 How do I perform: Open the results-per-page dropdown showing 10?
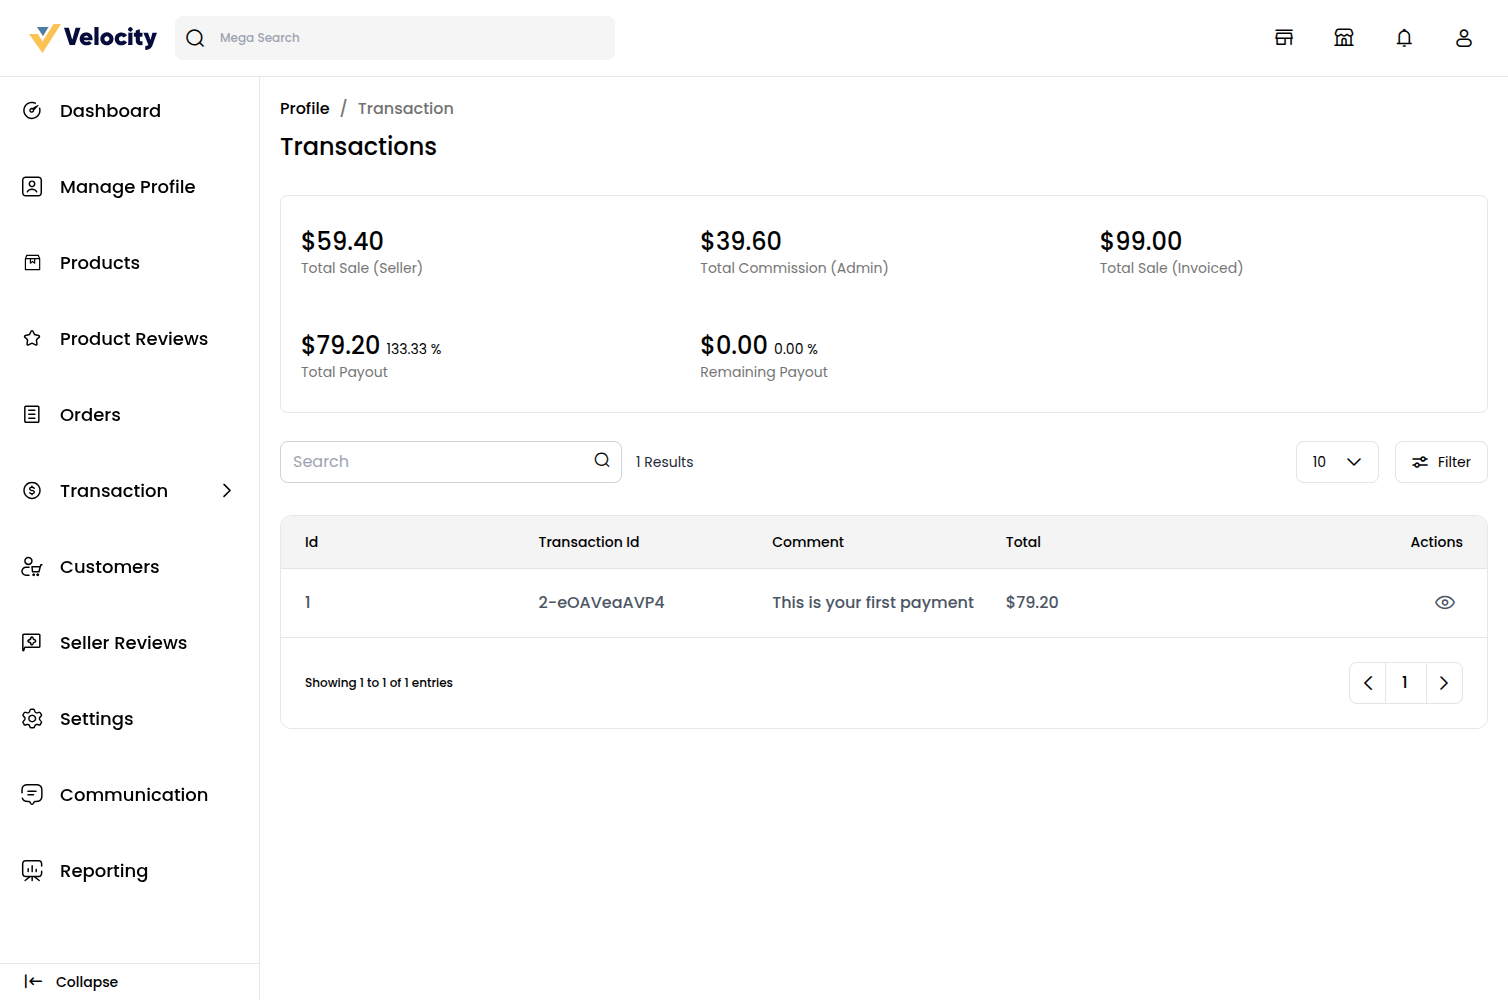[1337, 461]
